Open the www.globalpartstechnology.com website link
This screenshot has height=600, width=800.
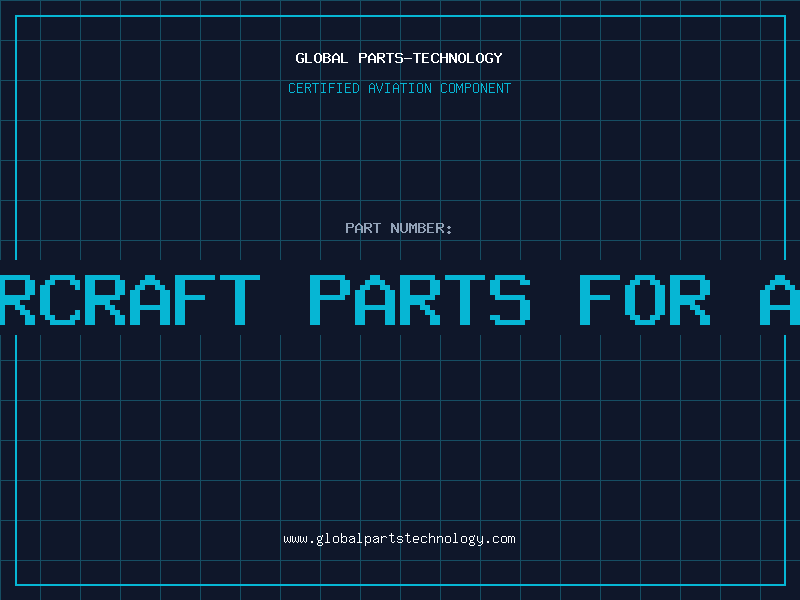pyautogui.click(x=399, y=539)
